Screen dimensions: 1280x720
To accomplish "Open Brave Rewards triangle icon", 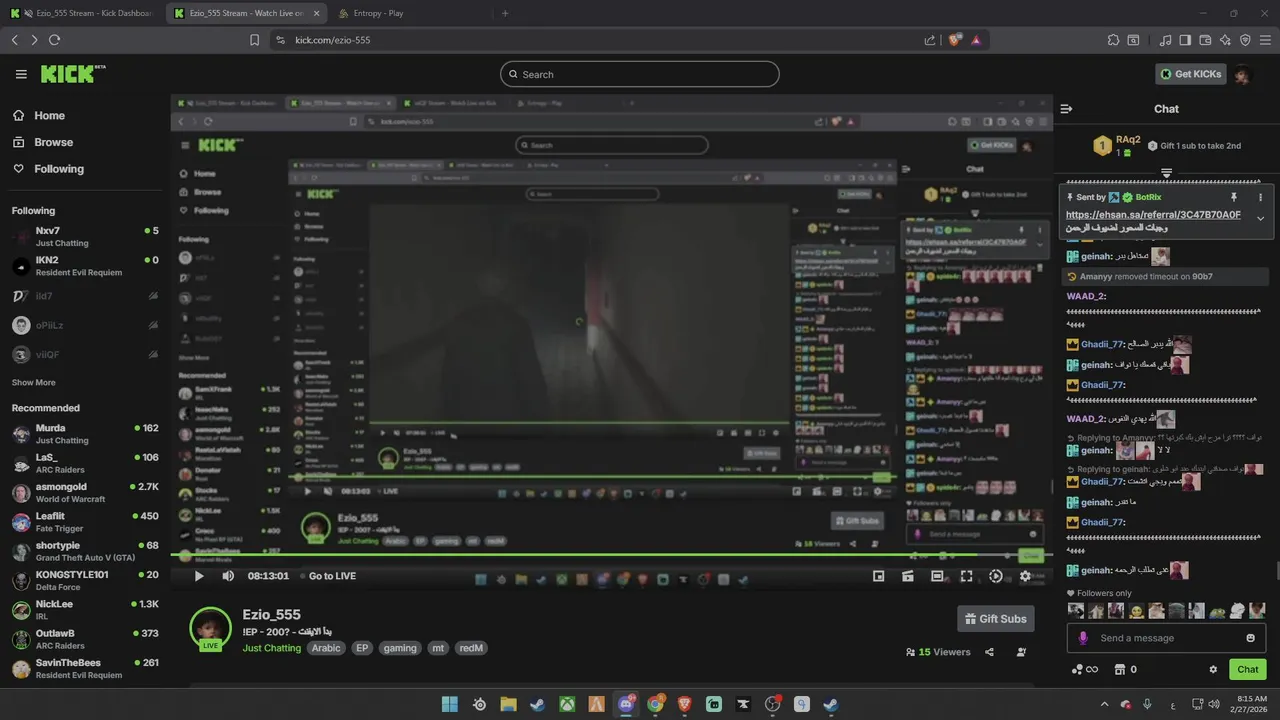I will [976, 40].
